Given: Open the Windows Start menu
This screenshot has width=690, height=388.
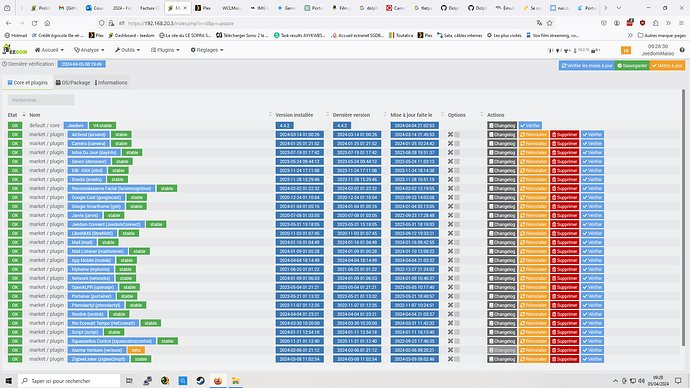Looking at the screenshot, I should point(8,381).
